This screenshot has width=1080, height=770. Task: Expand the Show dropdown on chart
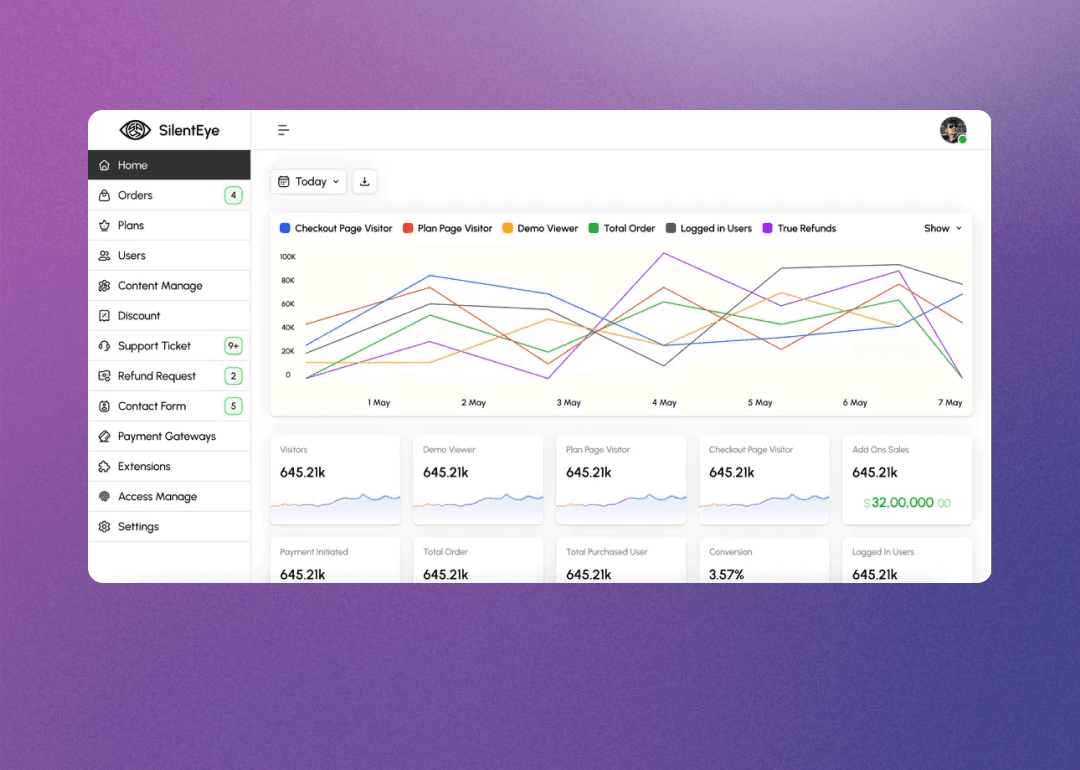[x=943, y=229]
